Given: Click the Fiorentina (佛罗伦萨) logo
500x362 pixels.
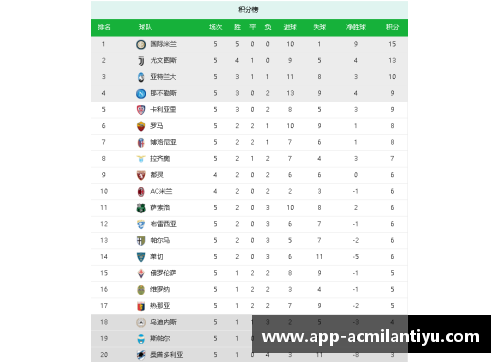Looking at the screenshot, I should [141, 273].
